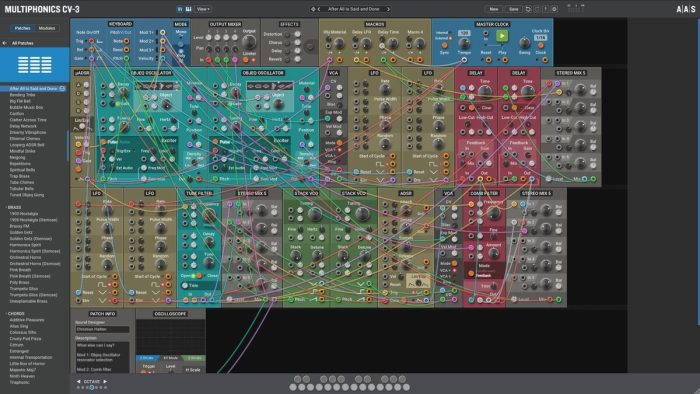Click the AAS logo

point(686,9)
